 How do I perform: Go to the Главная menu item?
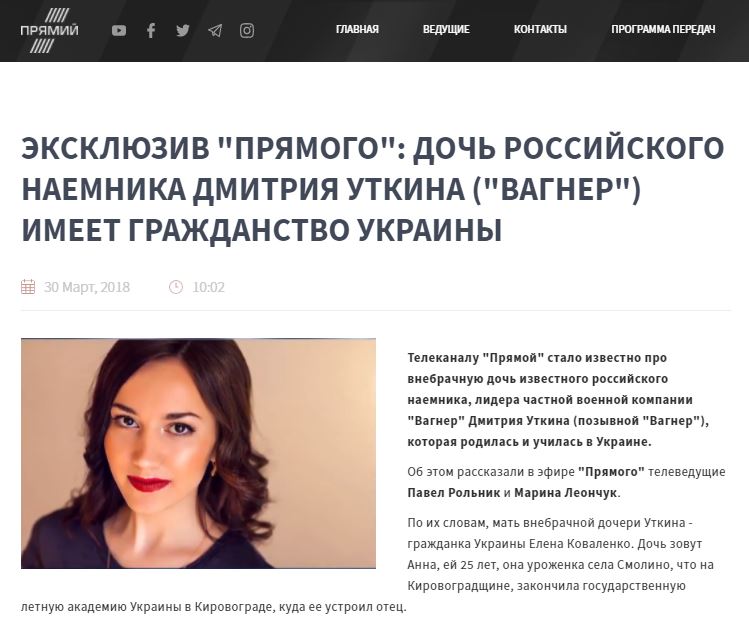point(357,30)
